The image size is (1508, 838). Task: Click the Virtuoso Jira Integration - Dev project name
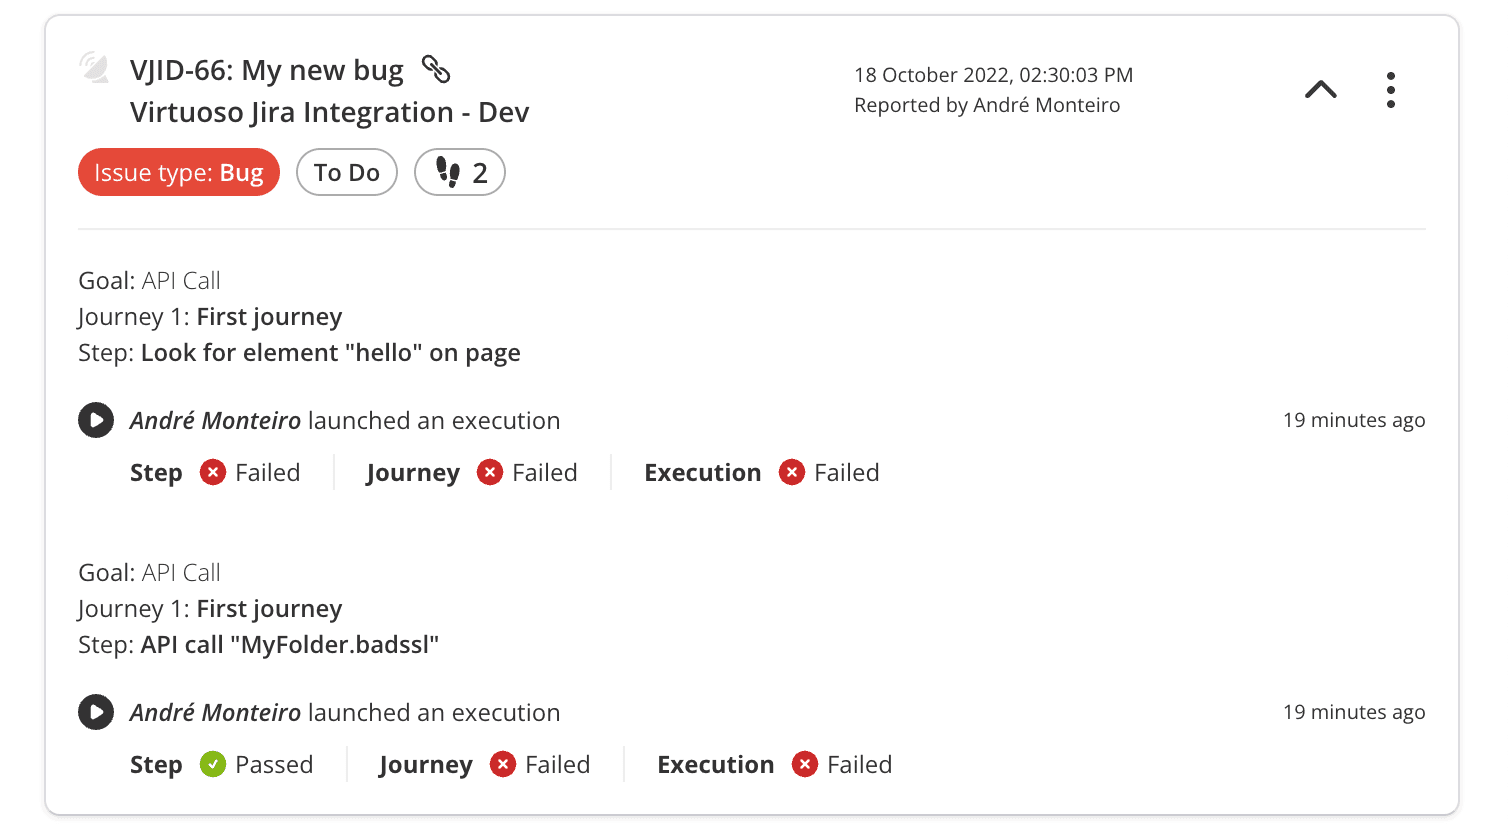pyautogui.click(x=329, y=112)
